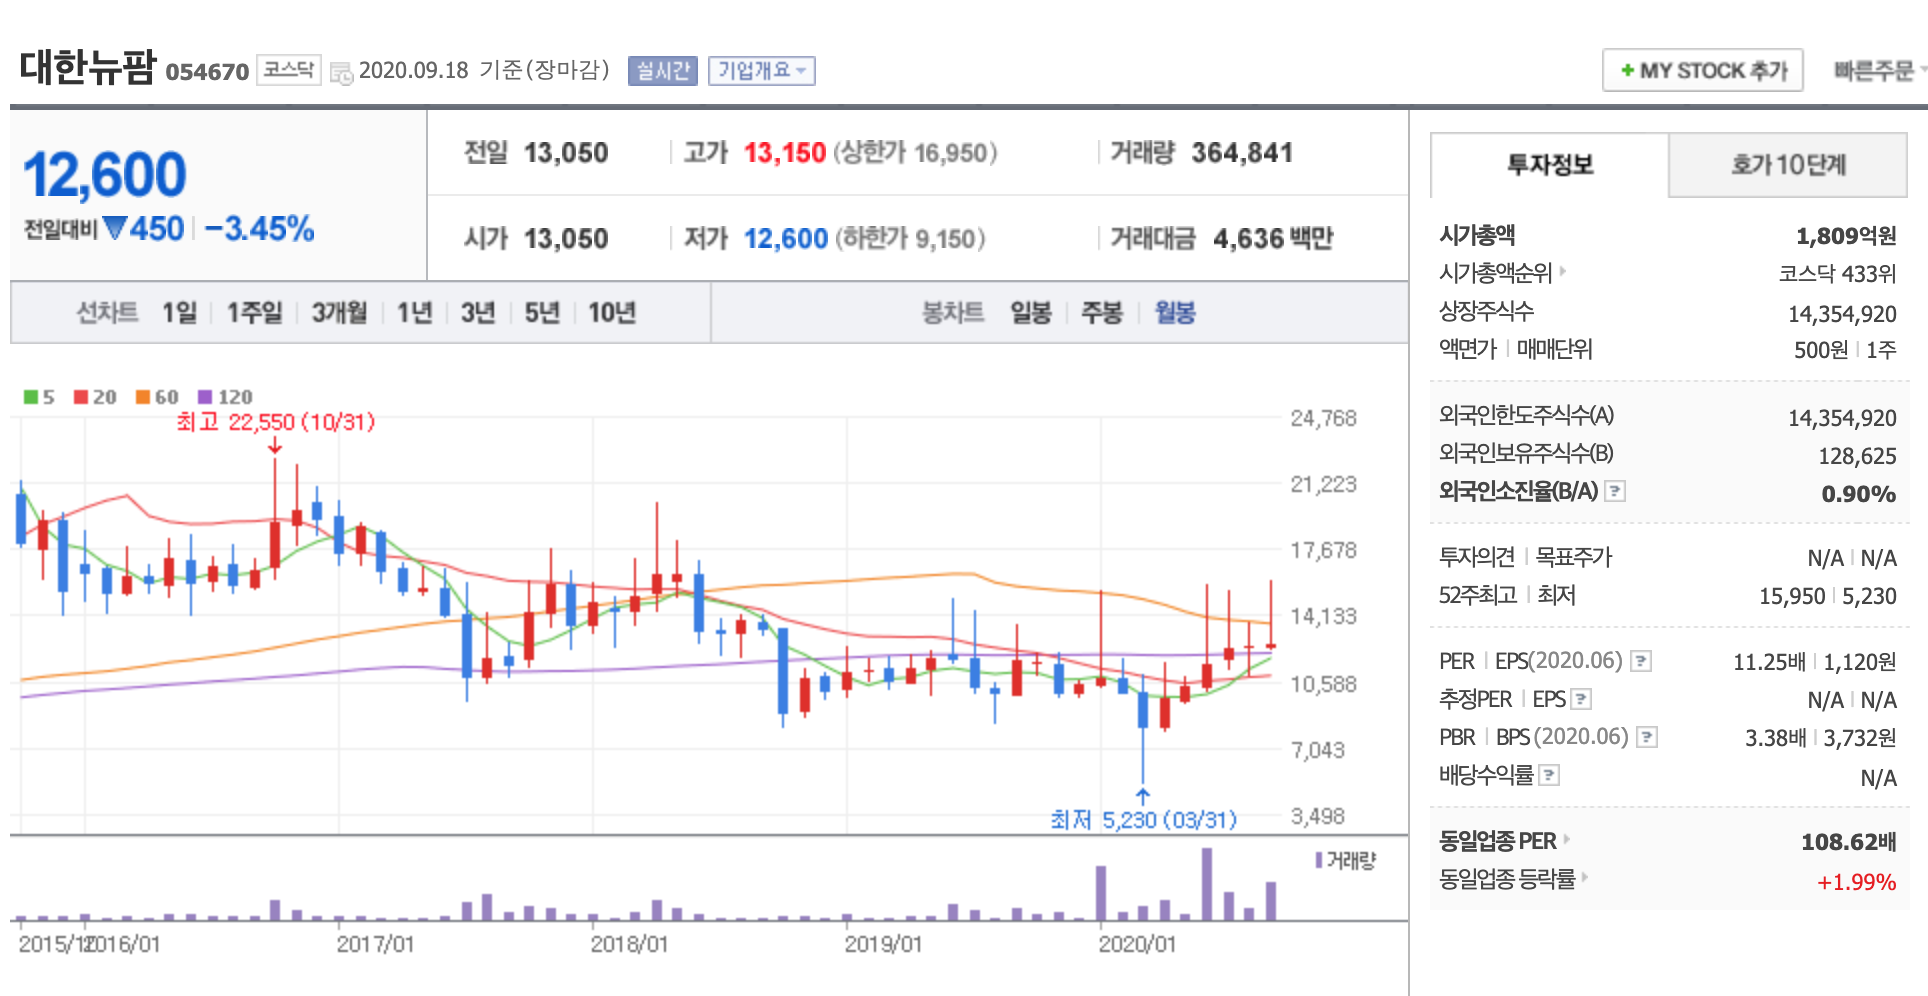Click the 코스닥 433위 ranking value
The image size is (1928, 996).
point(1838,274)
